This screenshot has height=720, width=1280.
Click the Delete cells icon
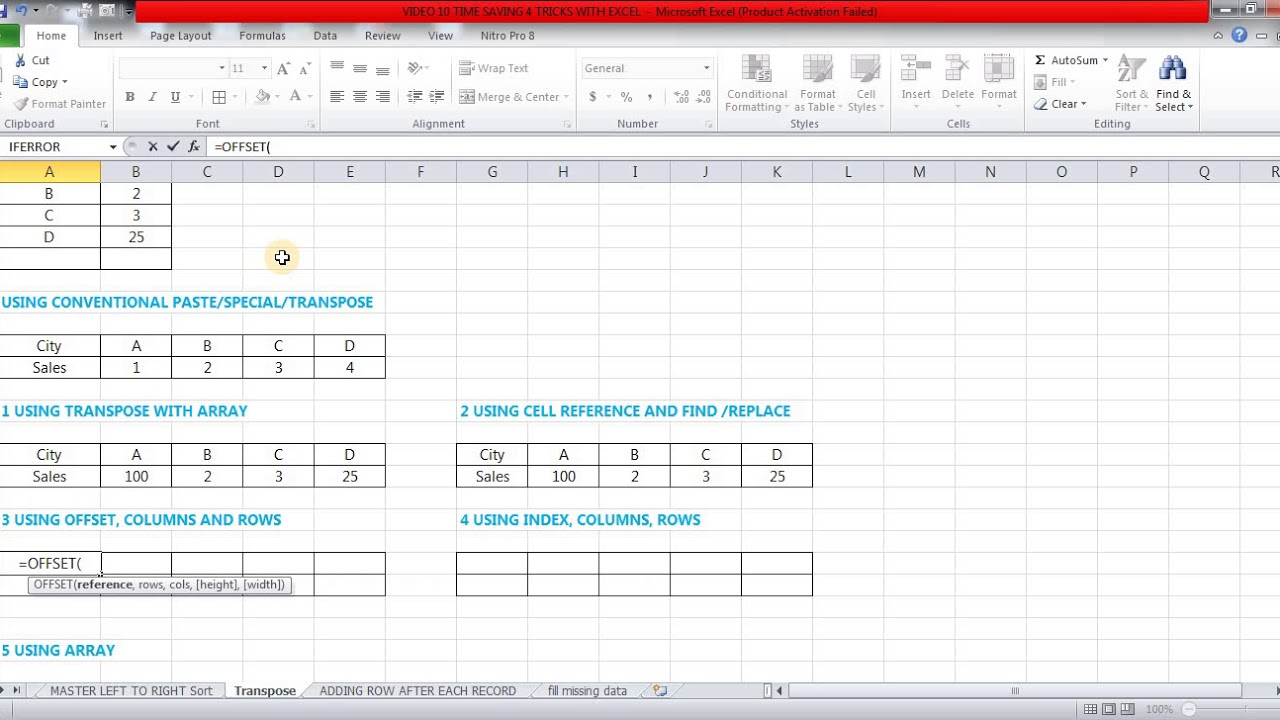click(x=957, y=68)
